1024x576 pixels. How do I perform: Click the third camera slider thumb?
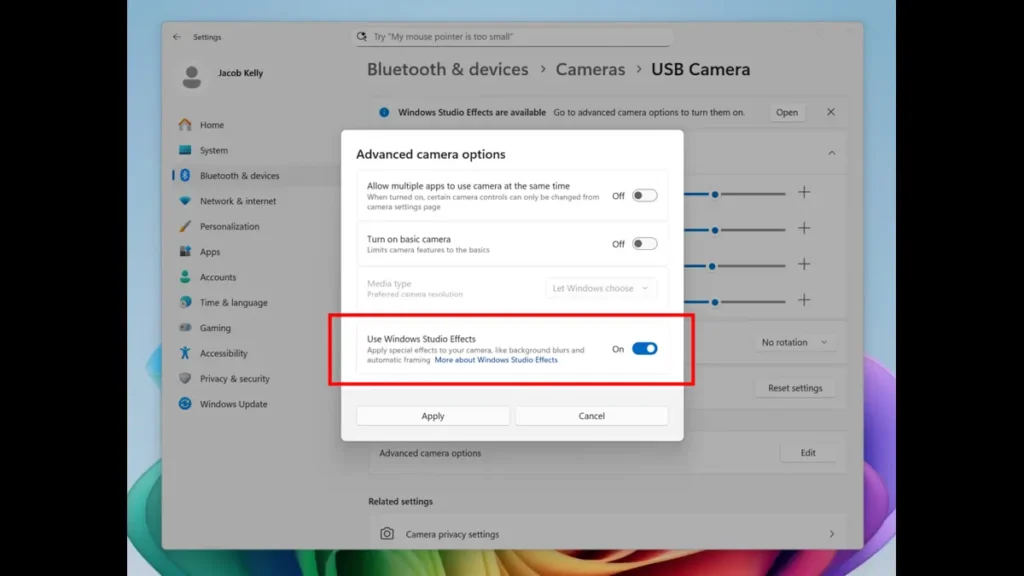pyautogui.click(x=712, y=266)
